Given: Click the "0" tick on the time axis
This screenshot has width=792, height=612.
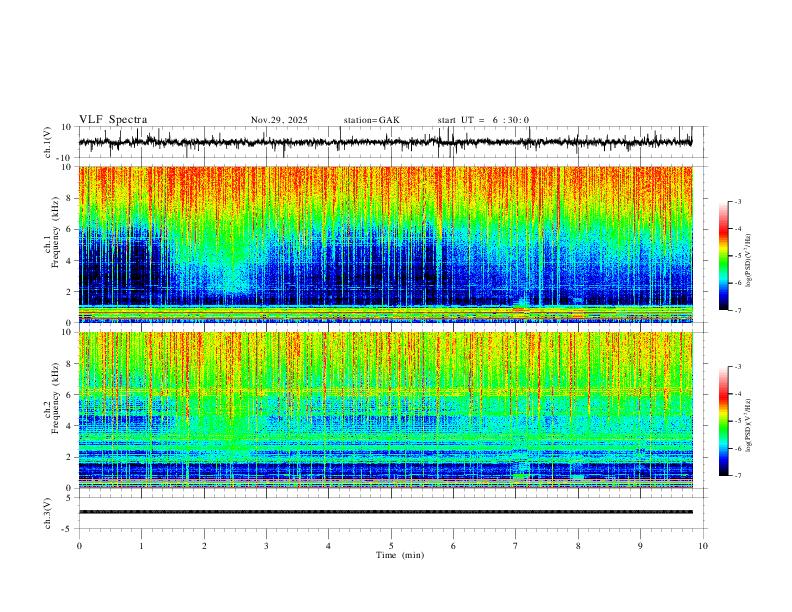Looking at the screenshot, I should pyautogui.click(x=79, y=546).
